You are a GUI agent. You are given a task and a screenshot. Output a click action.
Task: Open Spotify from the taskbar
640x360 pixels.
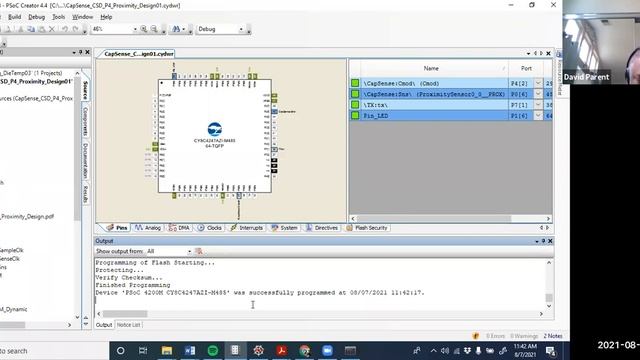(213, 351)
